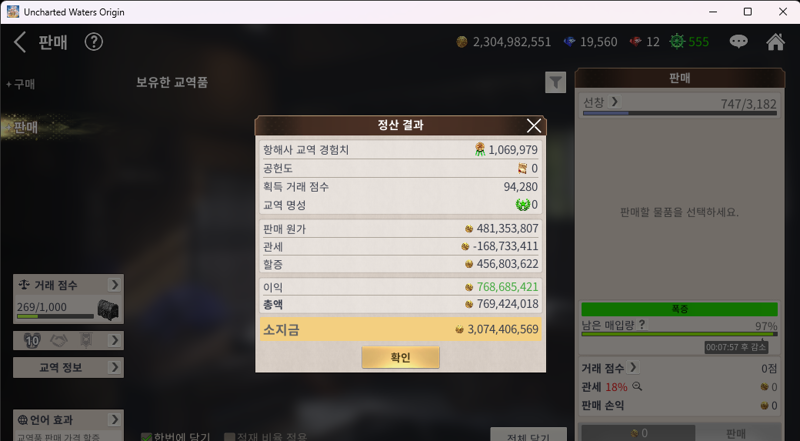
Task: Open the chat speech bubble icon
Action: pyautogui.click(x=738, y=41)
